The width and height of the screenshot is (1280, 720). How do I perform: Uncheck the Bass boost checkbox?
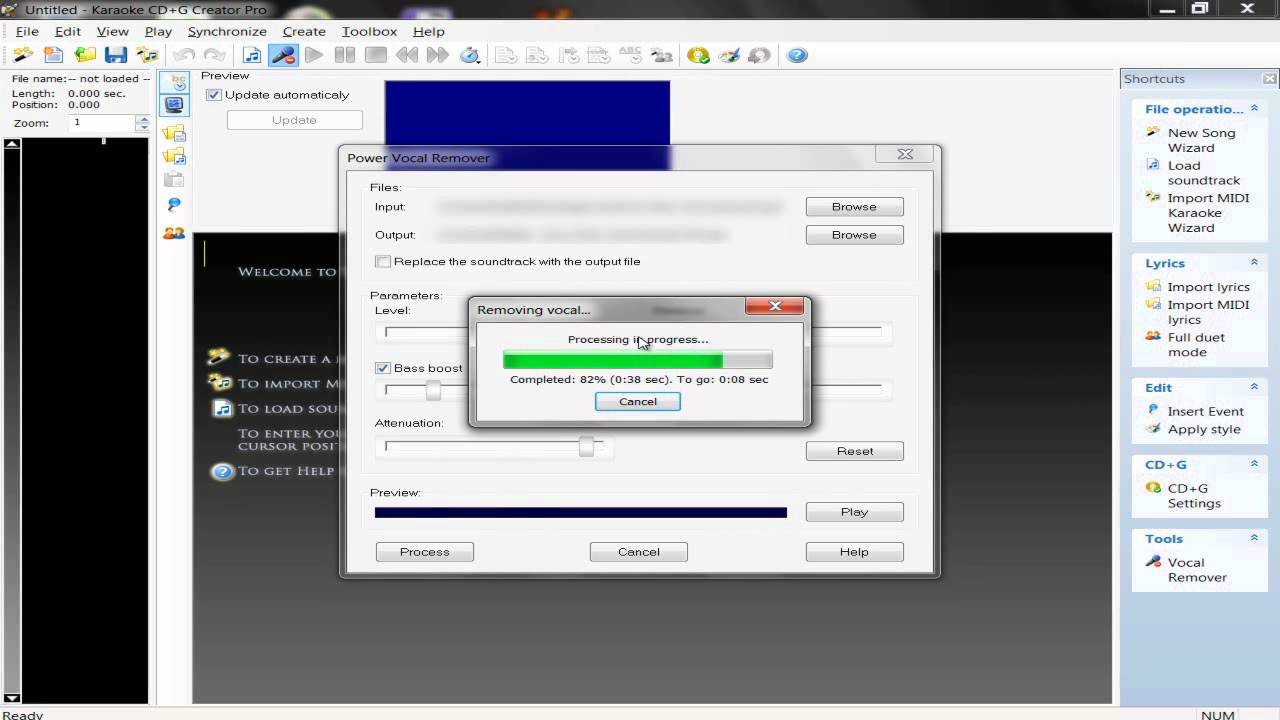coord(382,368)
